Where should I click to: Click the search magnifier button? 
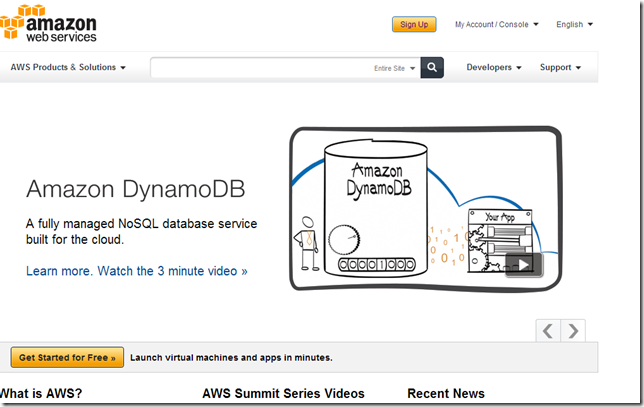coord(432,68)
